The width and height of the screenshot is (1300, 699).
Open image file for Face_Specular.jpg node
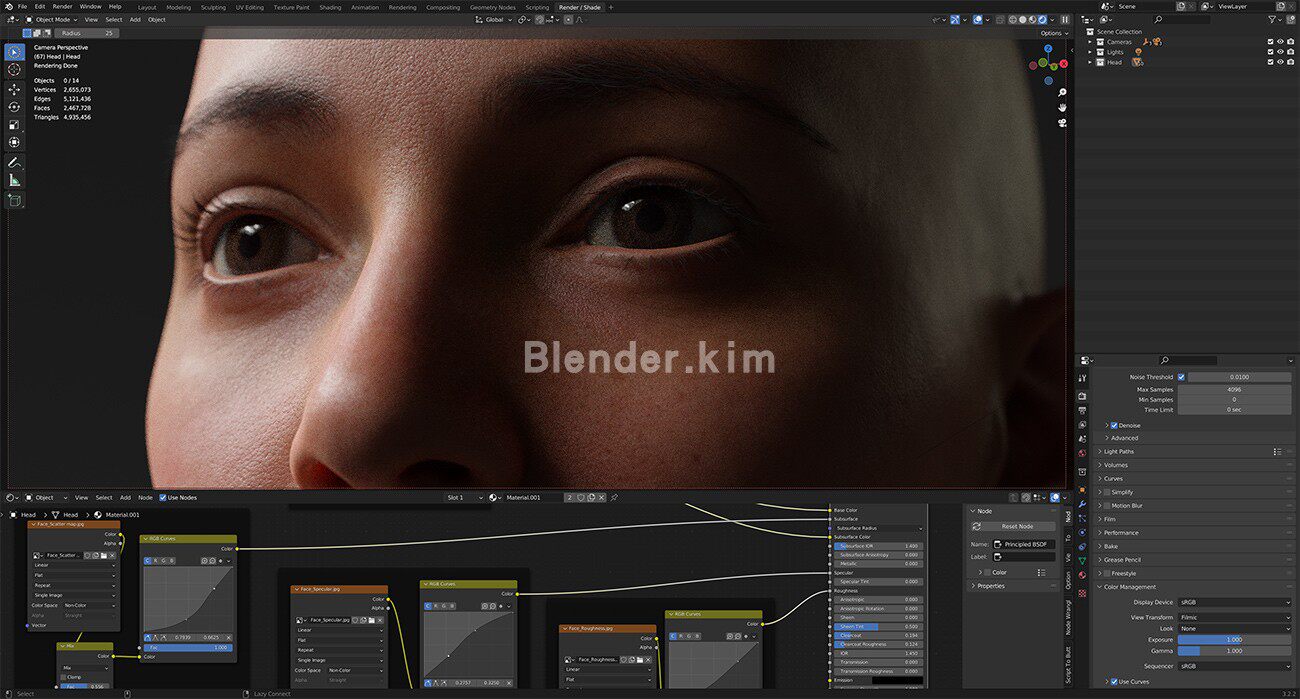pos(372,620)
